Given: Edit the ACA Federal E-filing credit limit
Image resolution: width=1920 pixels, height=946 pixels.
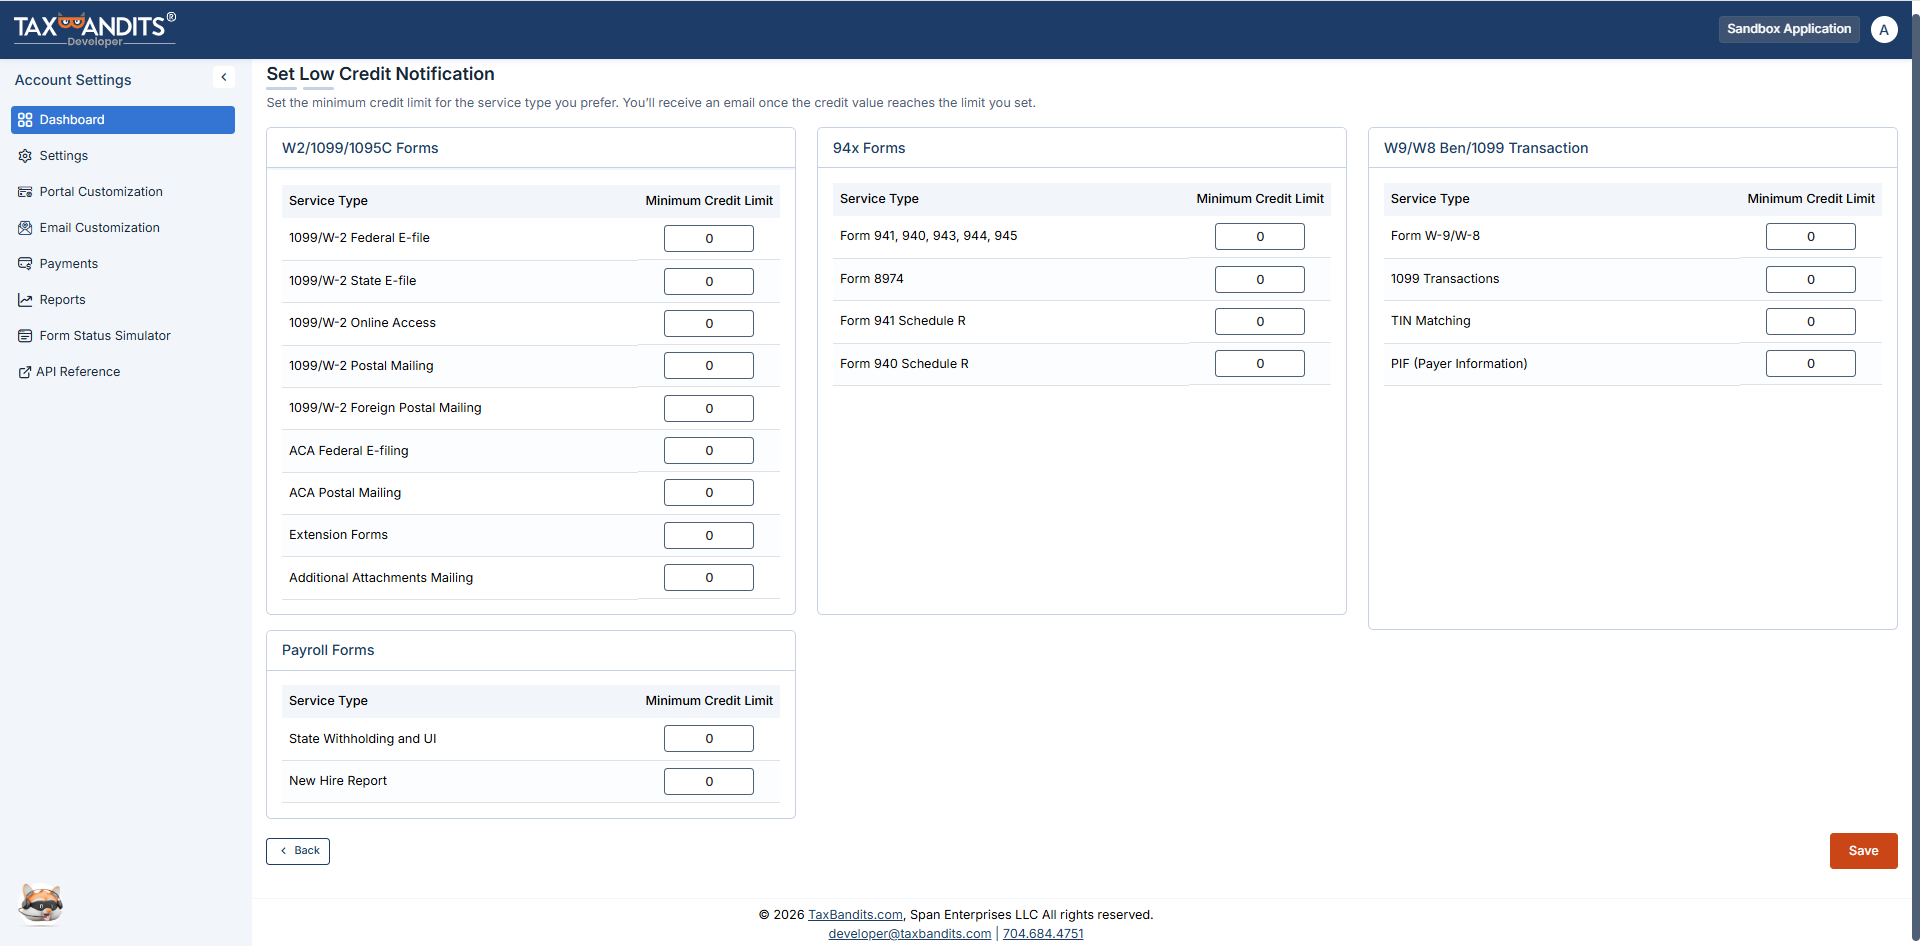Looking at the screenshot, I should 709,451.
